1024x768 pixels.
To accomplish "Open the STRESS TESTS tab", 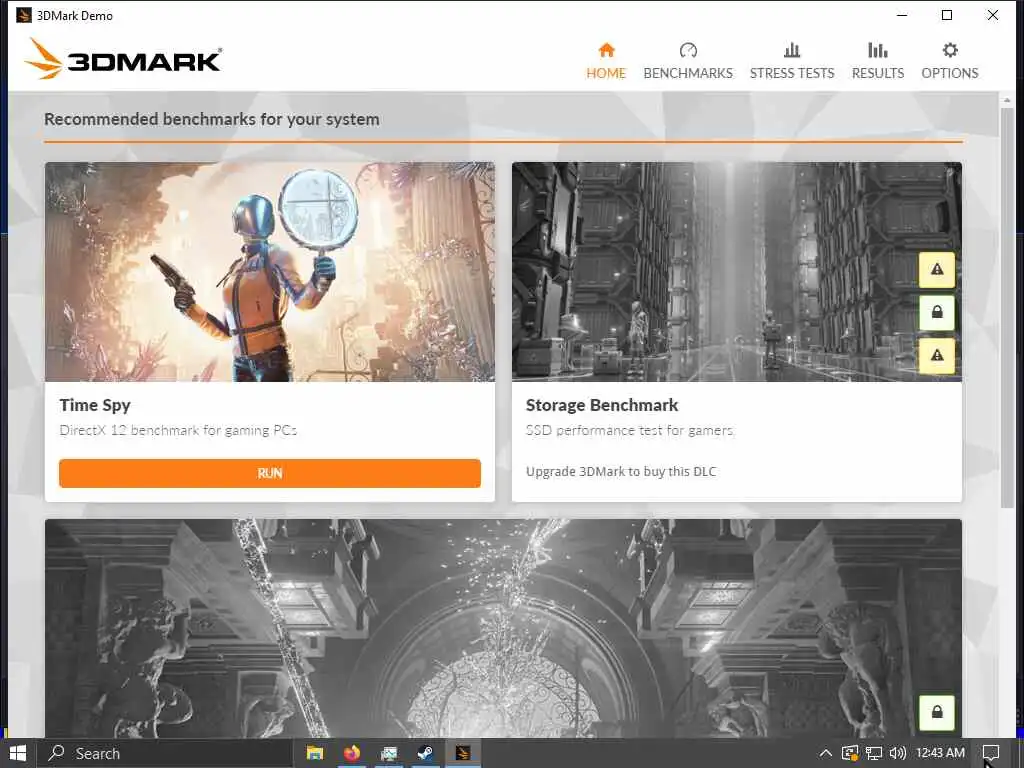I will point(792,61).
